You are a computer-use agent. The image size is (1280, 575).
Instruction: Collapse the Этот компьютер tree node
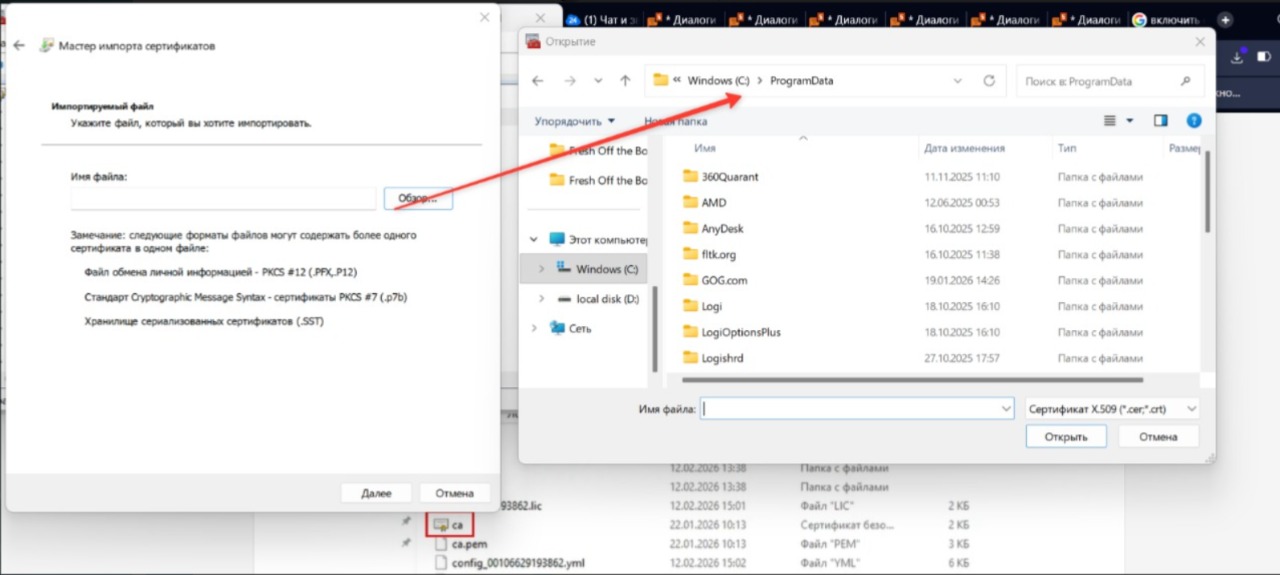(533, 240)
